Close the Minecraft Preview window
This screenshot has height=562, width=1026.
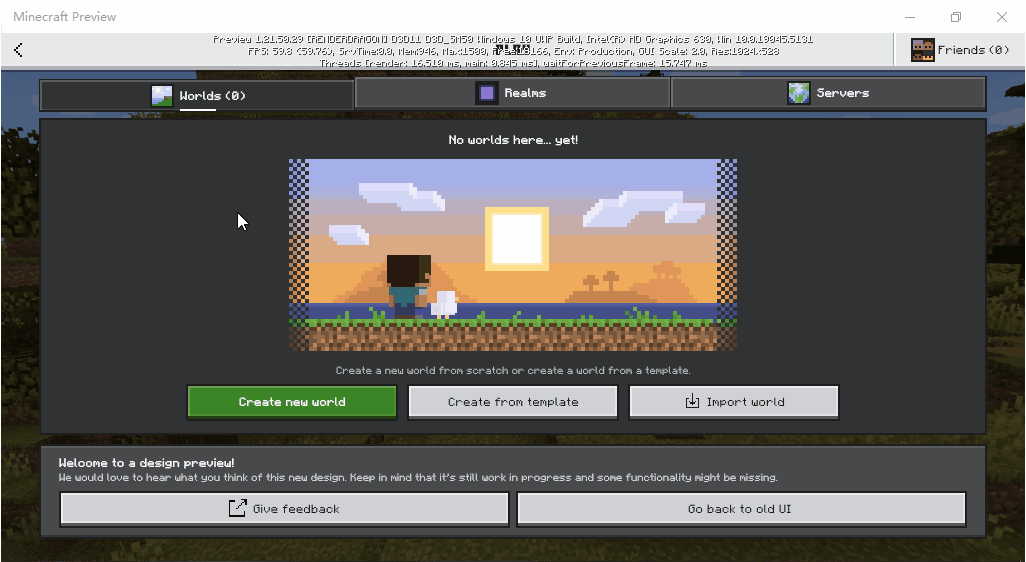tap(1002, 17)
